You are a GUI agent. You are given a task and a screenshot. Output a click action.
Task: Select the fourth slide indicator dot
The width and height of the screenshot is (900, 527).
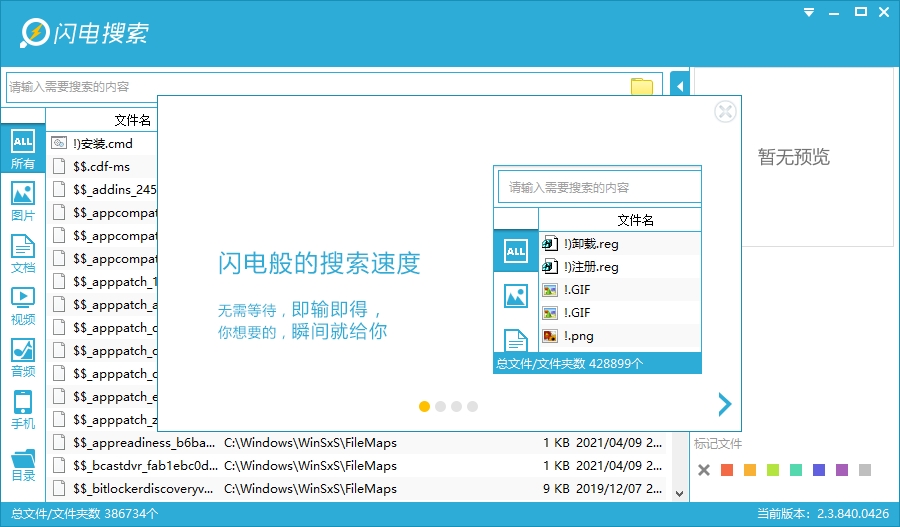click(472, 406)
